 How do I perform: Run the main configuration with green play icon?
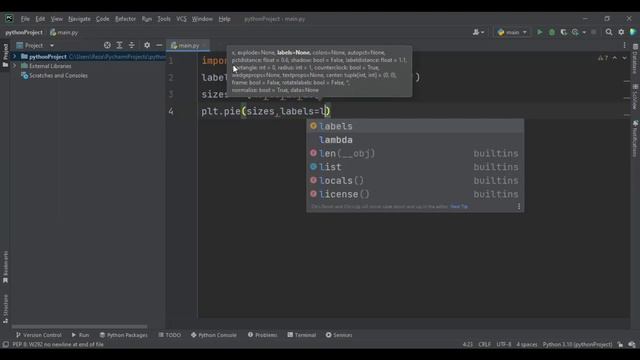pos(540,32)
